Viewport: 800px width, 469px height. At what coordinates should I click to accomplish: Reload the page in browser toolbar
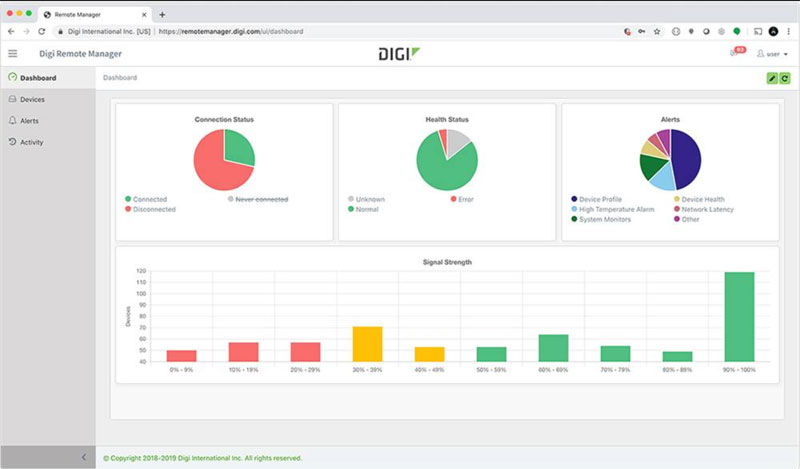[41, 32]
